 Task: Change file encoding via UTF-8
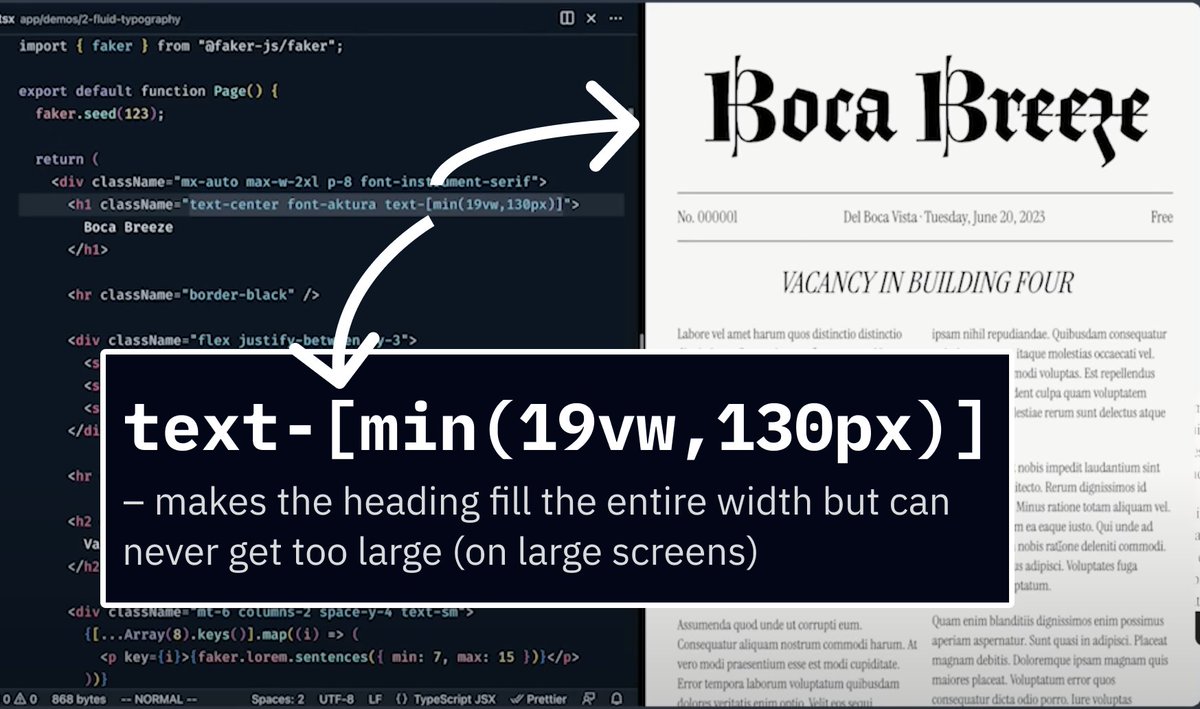[x=336, y=699]
